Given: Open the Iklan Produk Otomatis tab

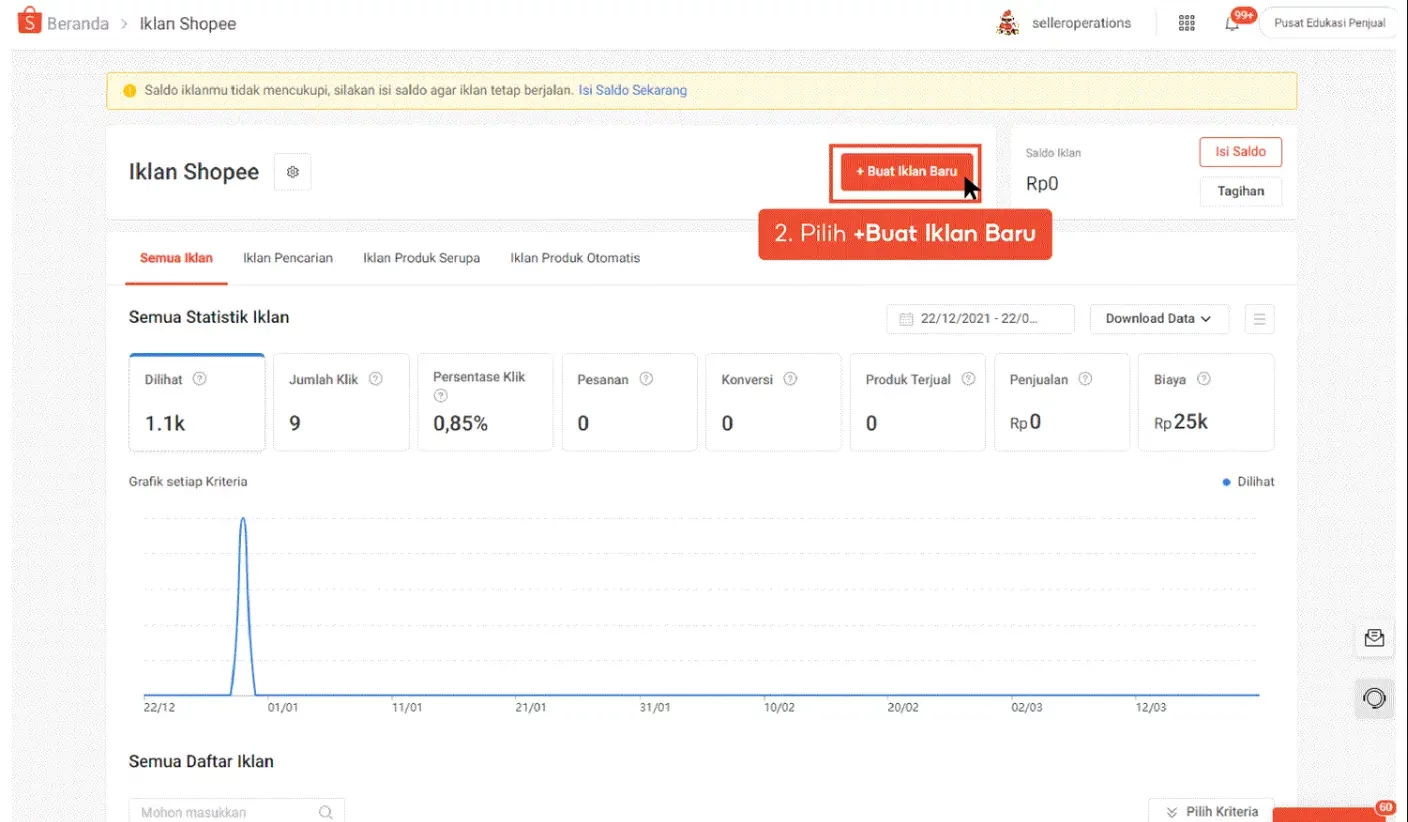Looking at the screenshot, I should click(575, 257).
